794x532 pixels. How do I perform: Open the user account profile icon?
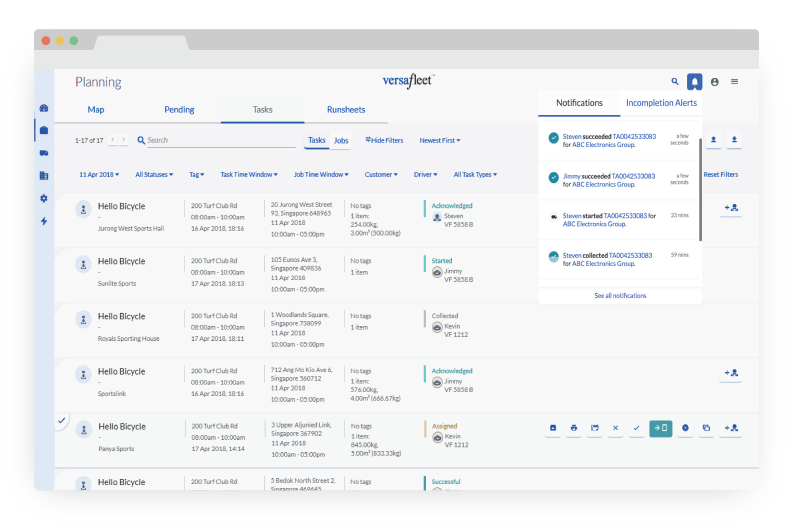pyautogui.click(x=714, y=82)
